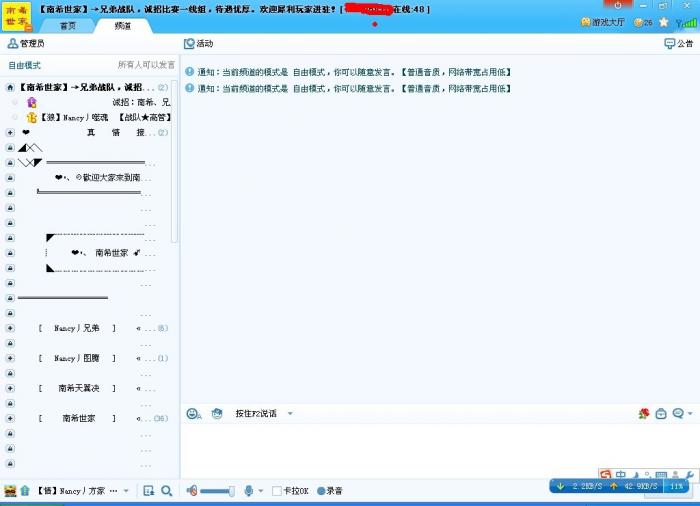Open the microphone dropdown arrow

261,491
